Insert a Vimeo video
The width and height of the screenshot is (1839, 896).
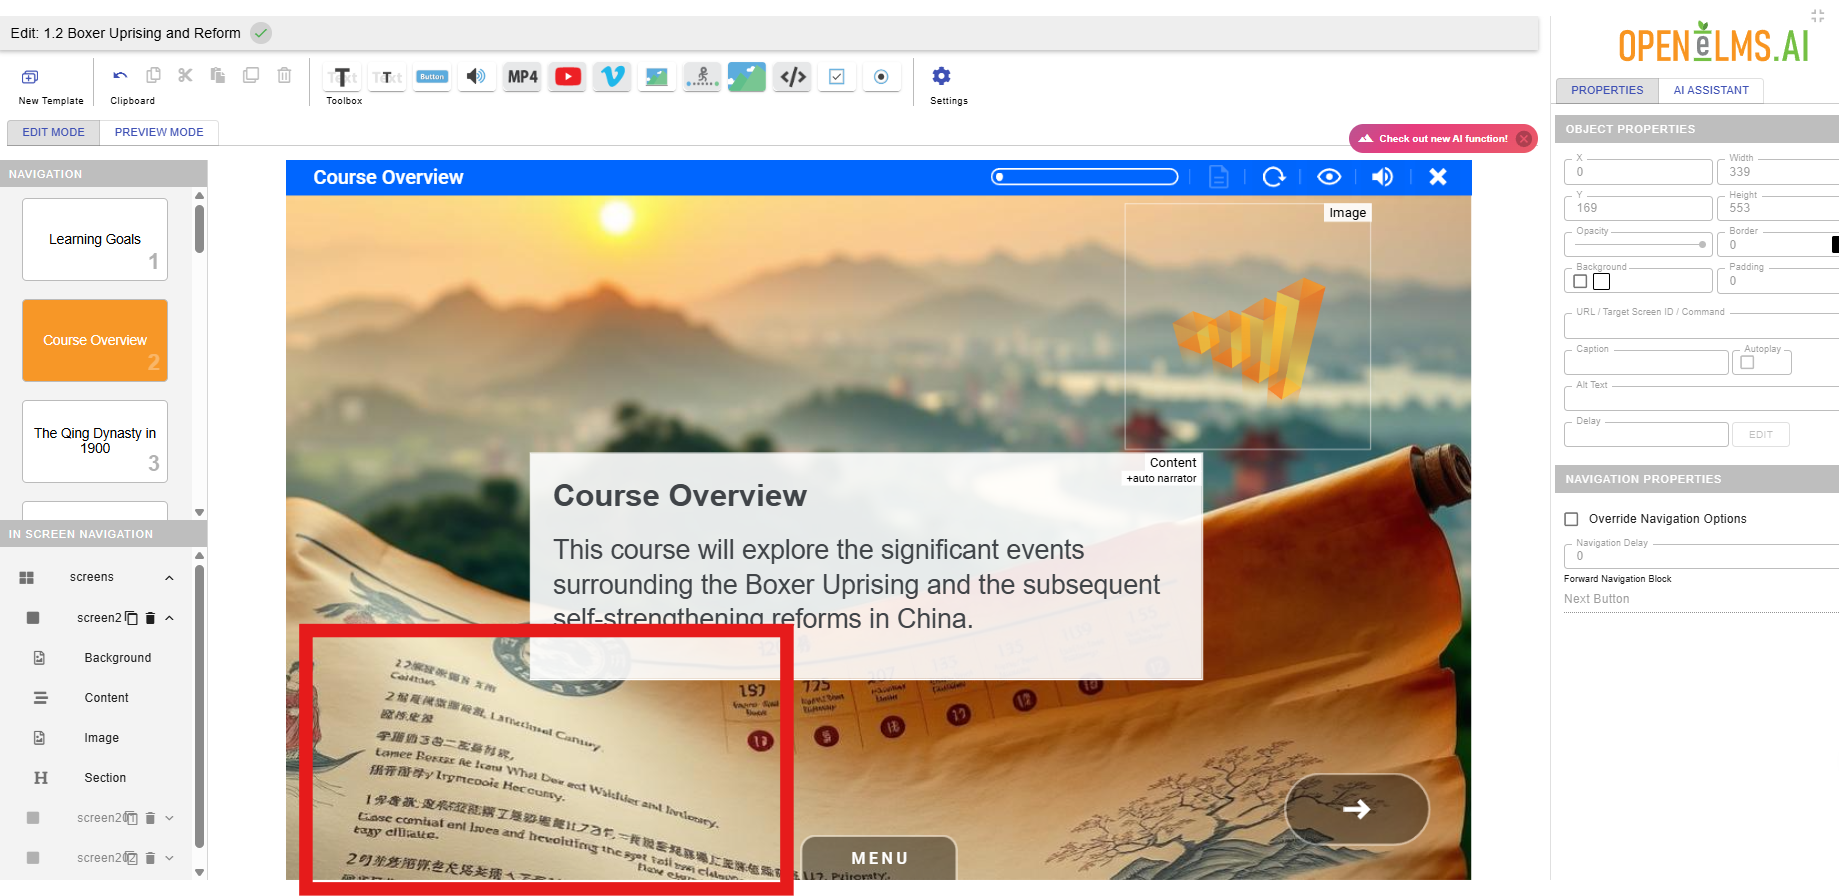pos(612,77)
